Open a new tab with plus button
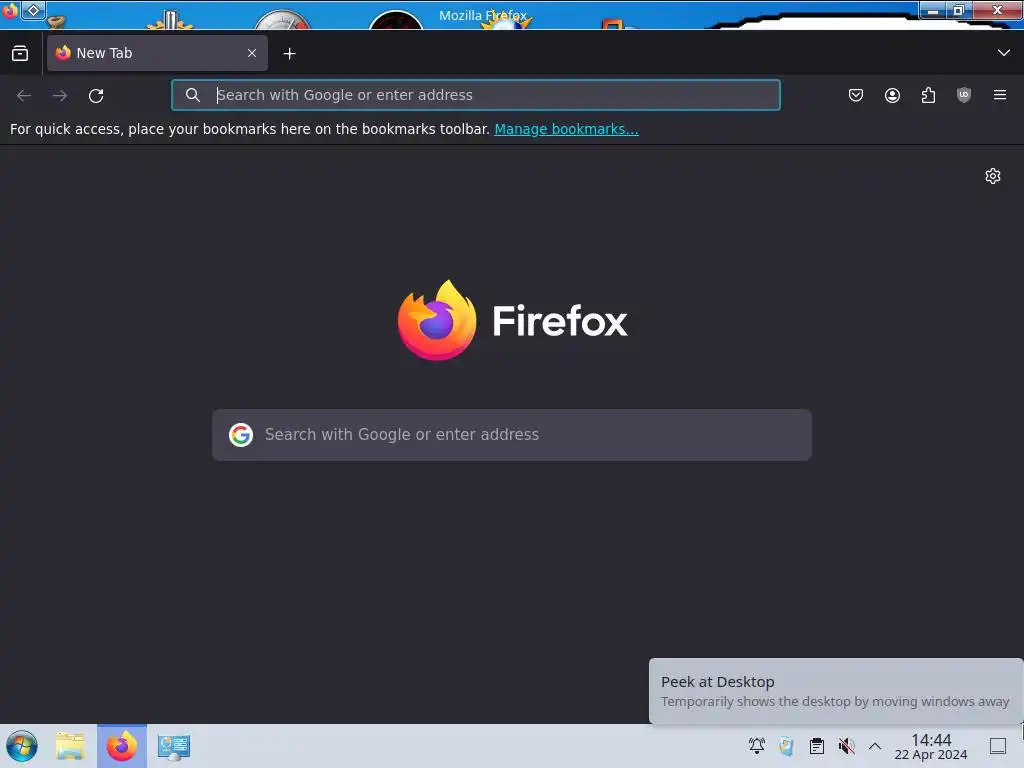The image size is (1024, 768). point(289,54)
